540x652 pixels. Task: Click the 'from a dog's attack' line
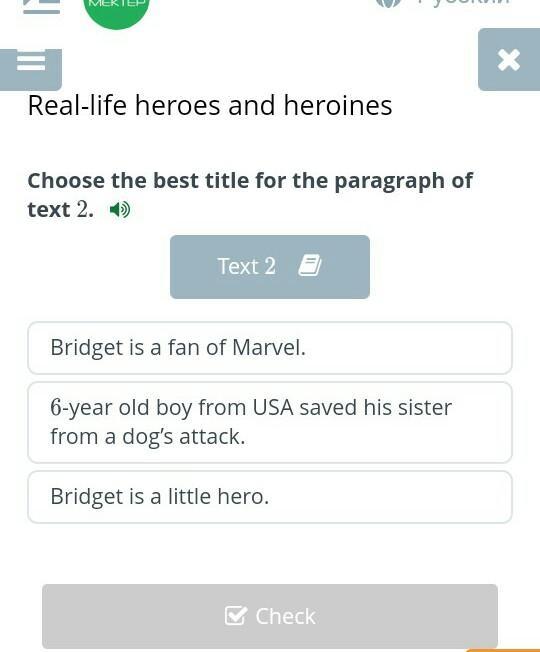tap(148, 437)
